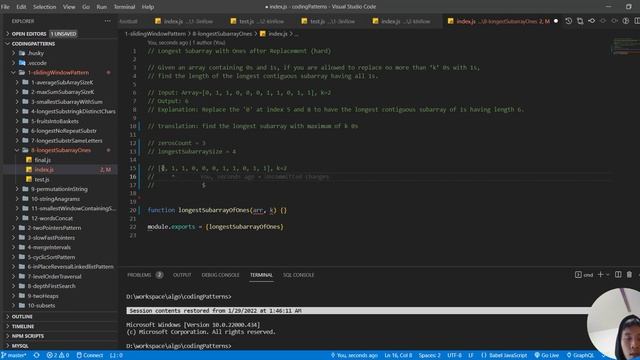Viewport: 640px width, 360px height.
Task: Kill terminal with trash icon
Action: pos(629,275)
